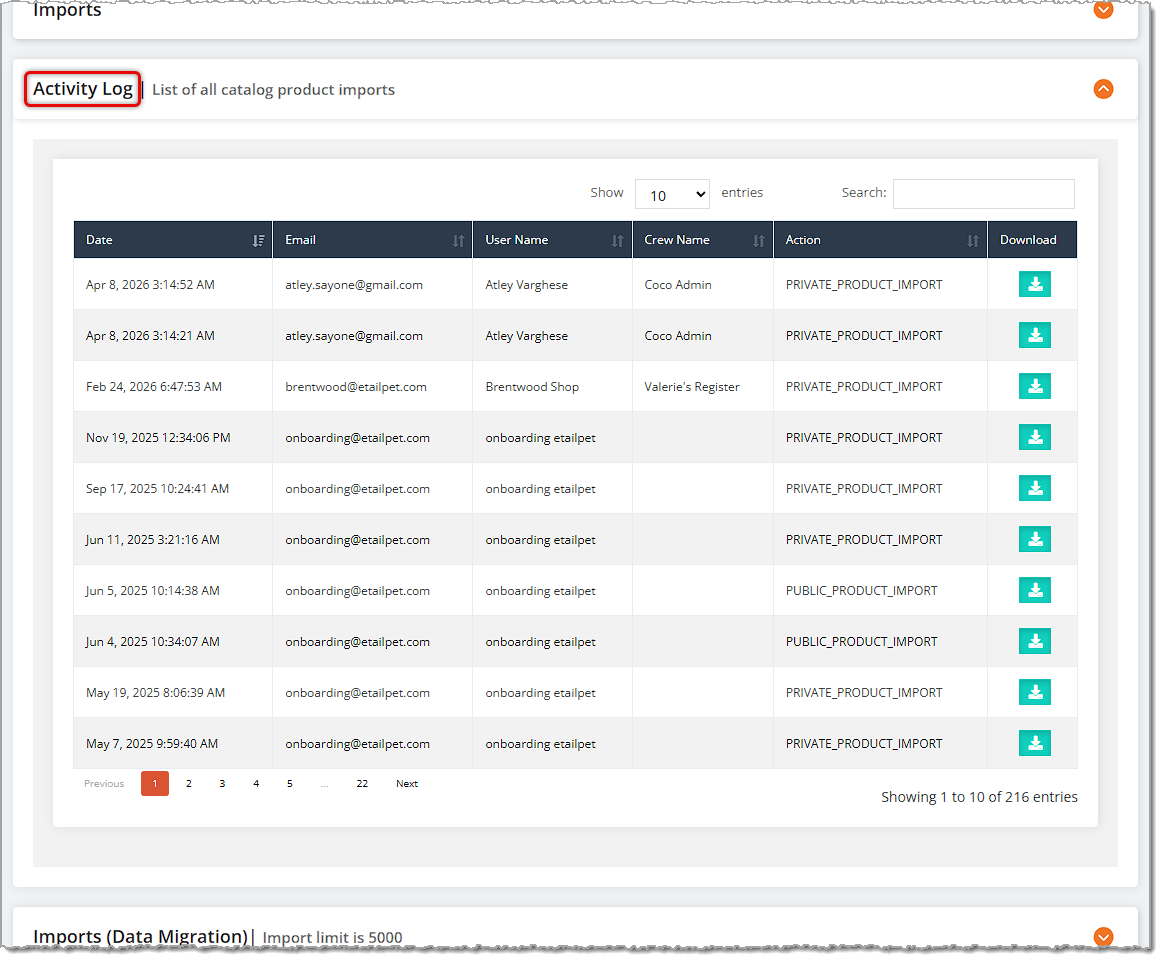Click the PUBLIC_PRODUCT_IMPORT action for Jun 5, 2025
Image resolution: width=1162 pixels, height=961 pixels.
point(861,591)
